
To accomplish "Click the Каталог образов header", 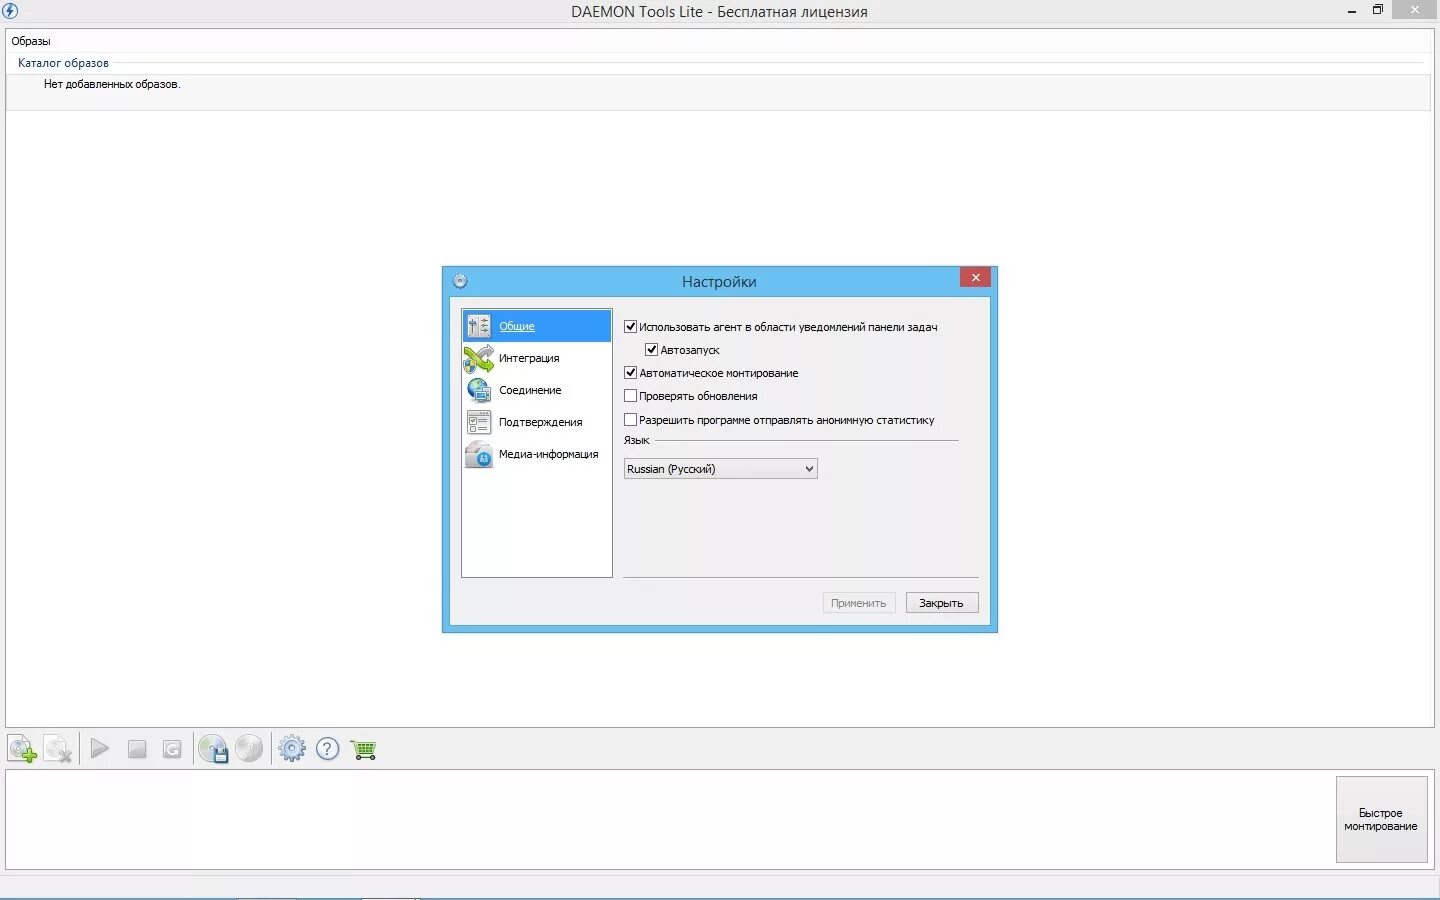I will pyautogui.click(x=63, y=63).
